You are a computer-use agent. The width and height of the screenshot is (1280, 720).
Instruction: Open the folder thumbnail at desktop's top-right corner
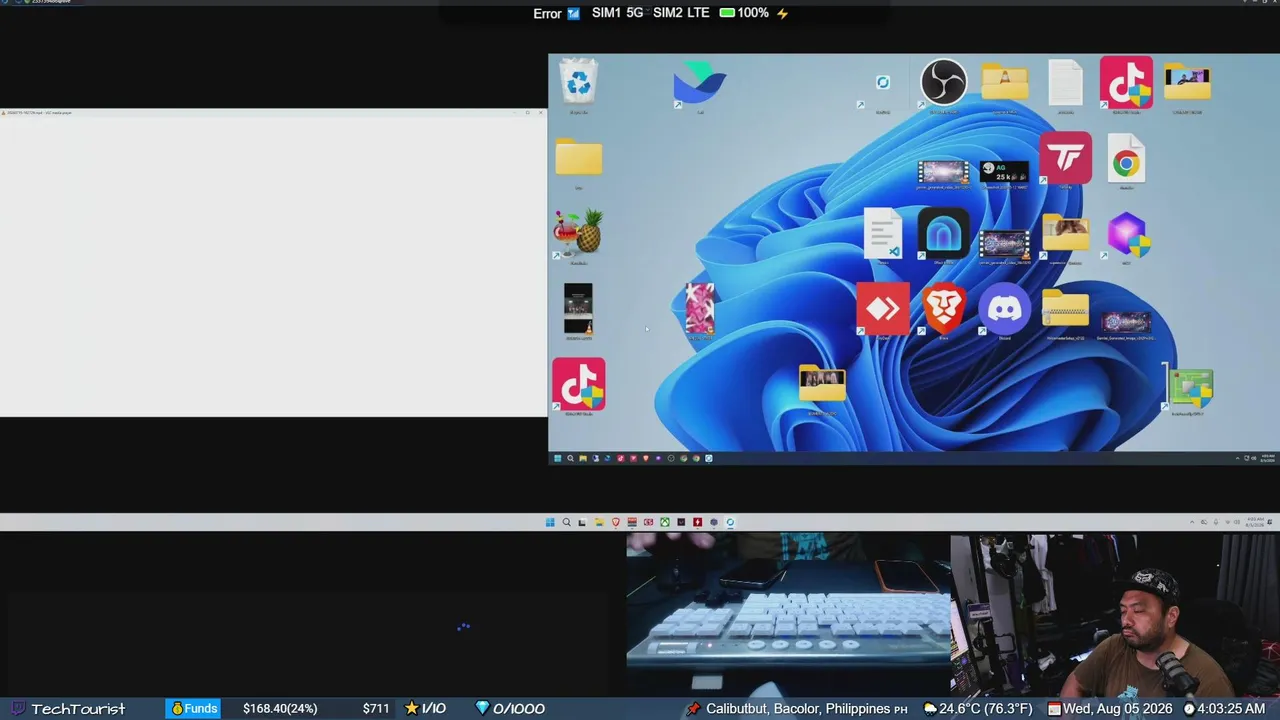coord(1187,82)
